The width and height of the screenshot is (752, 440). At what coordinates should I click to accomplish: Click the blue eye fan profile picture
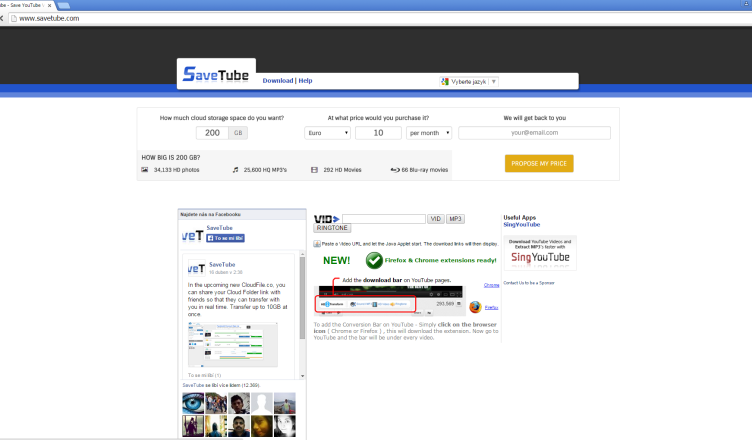[x=193, y=403]
